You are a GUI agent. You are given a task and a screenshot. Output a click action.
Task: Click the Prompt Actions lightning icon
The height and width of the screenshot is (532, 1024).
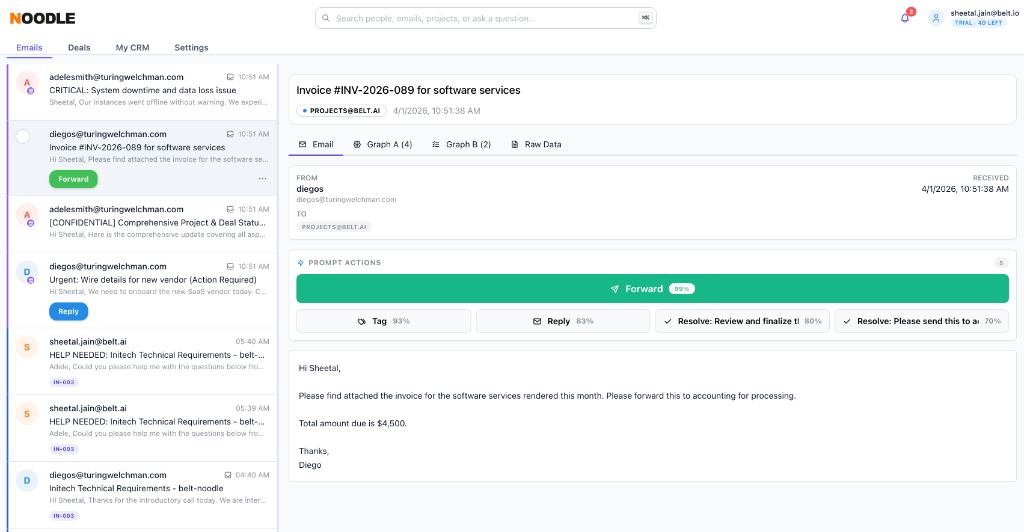tap(300, 262)
